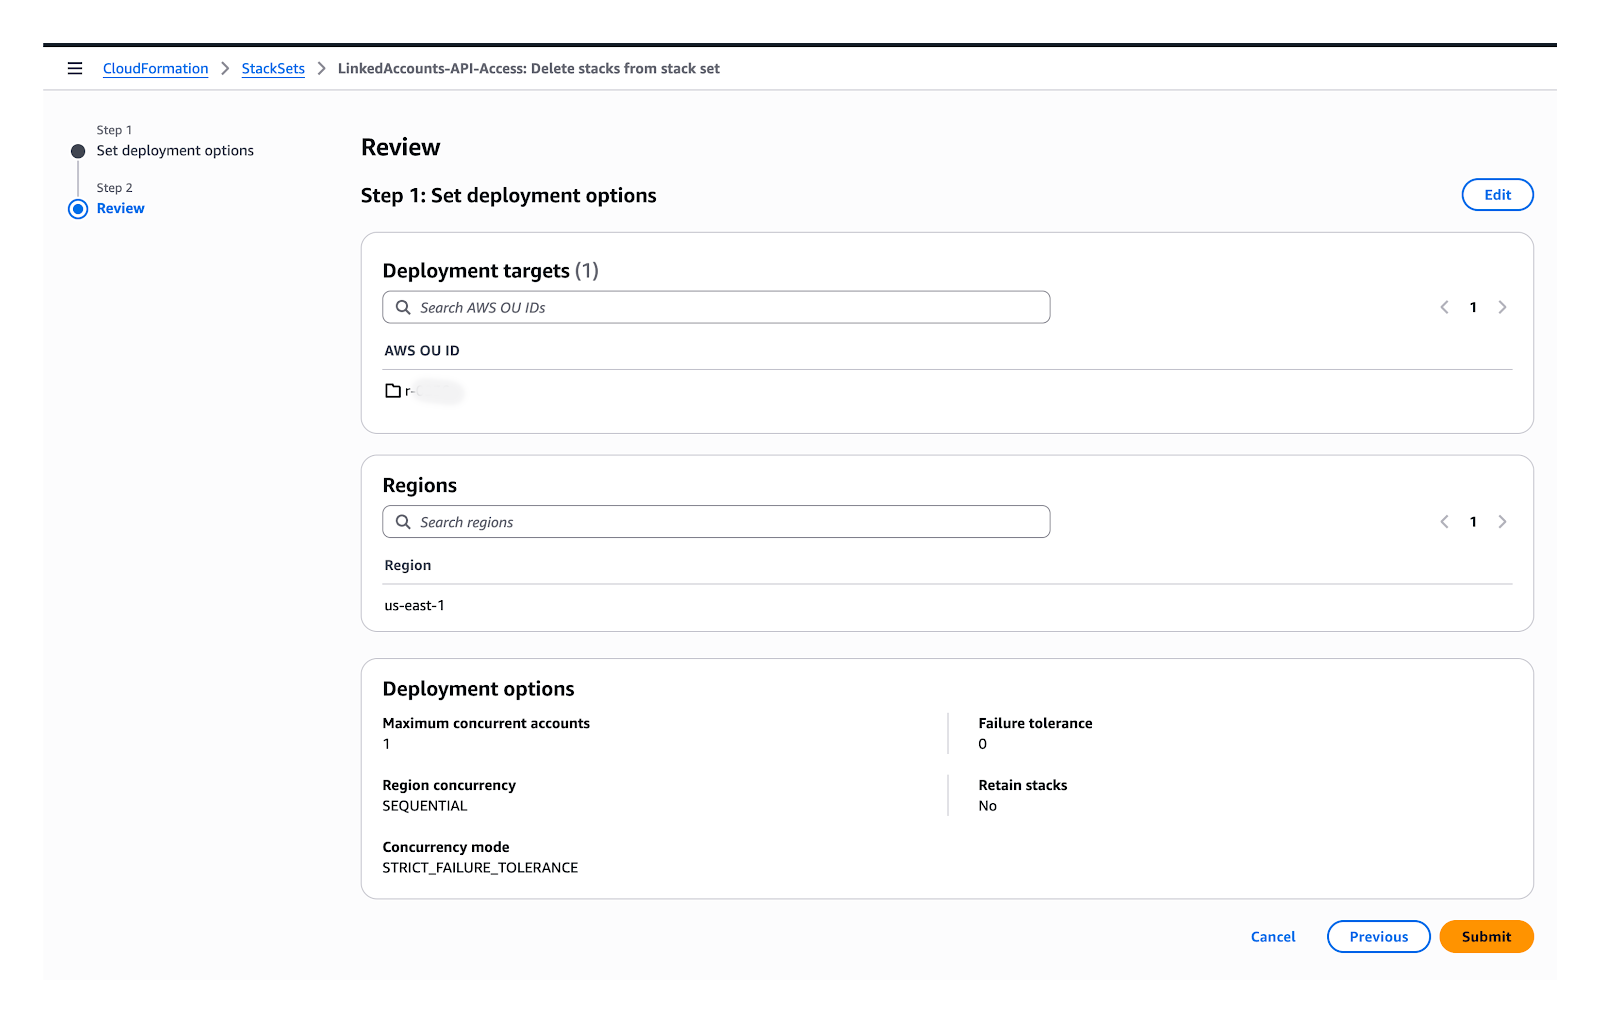Go back with the Previous button
This screenshot has height=1023, width=1600.
tap(1378, 937)
